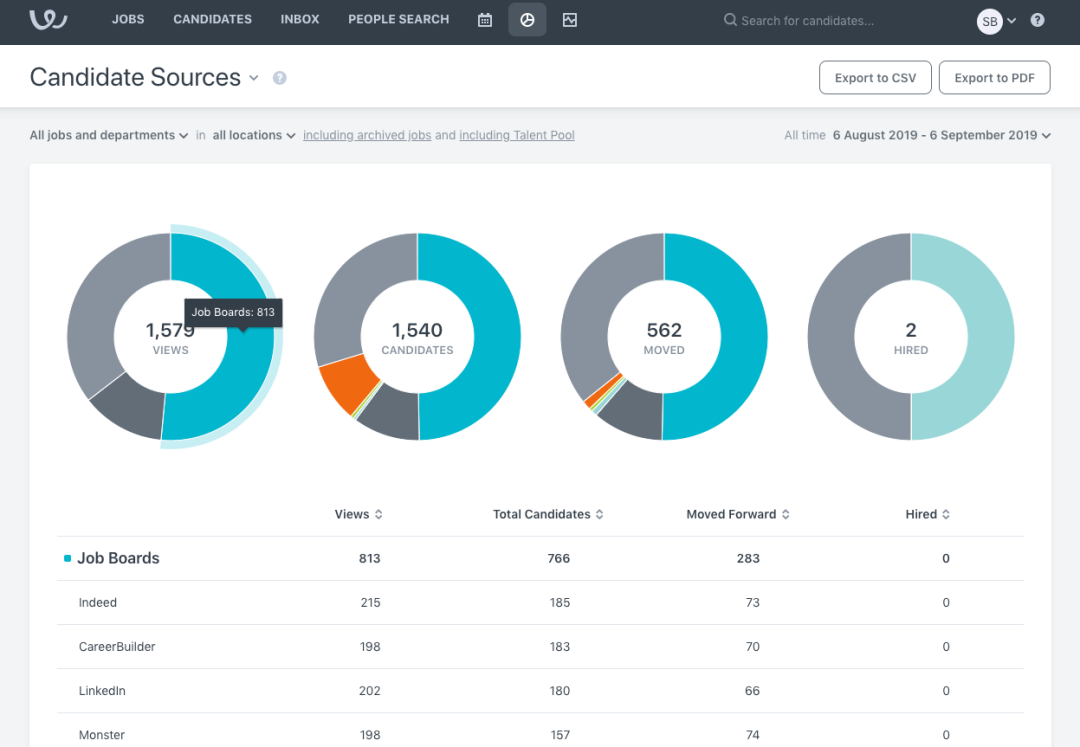
Task: Open the SB user account menu
Action: 996,21
